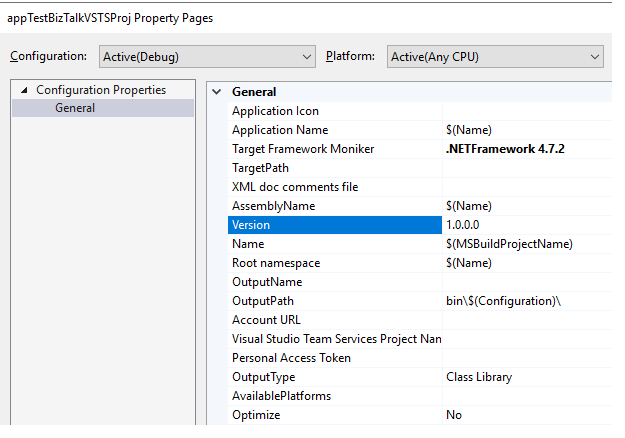The height and width of the screenshot is (438, 625).
Task: Click the empty Account URL value field
Action: (x=527, y=320)
